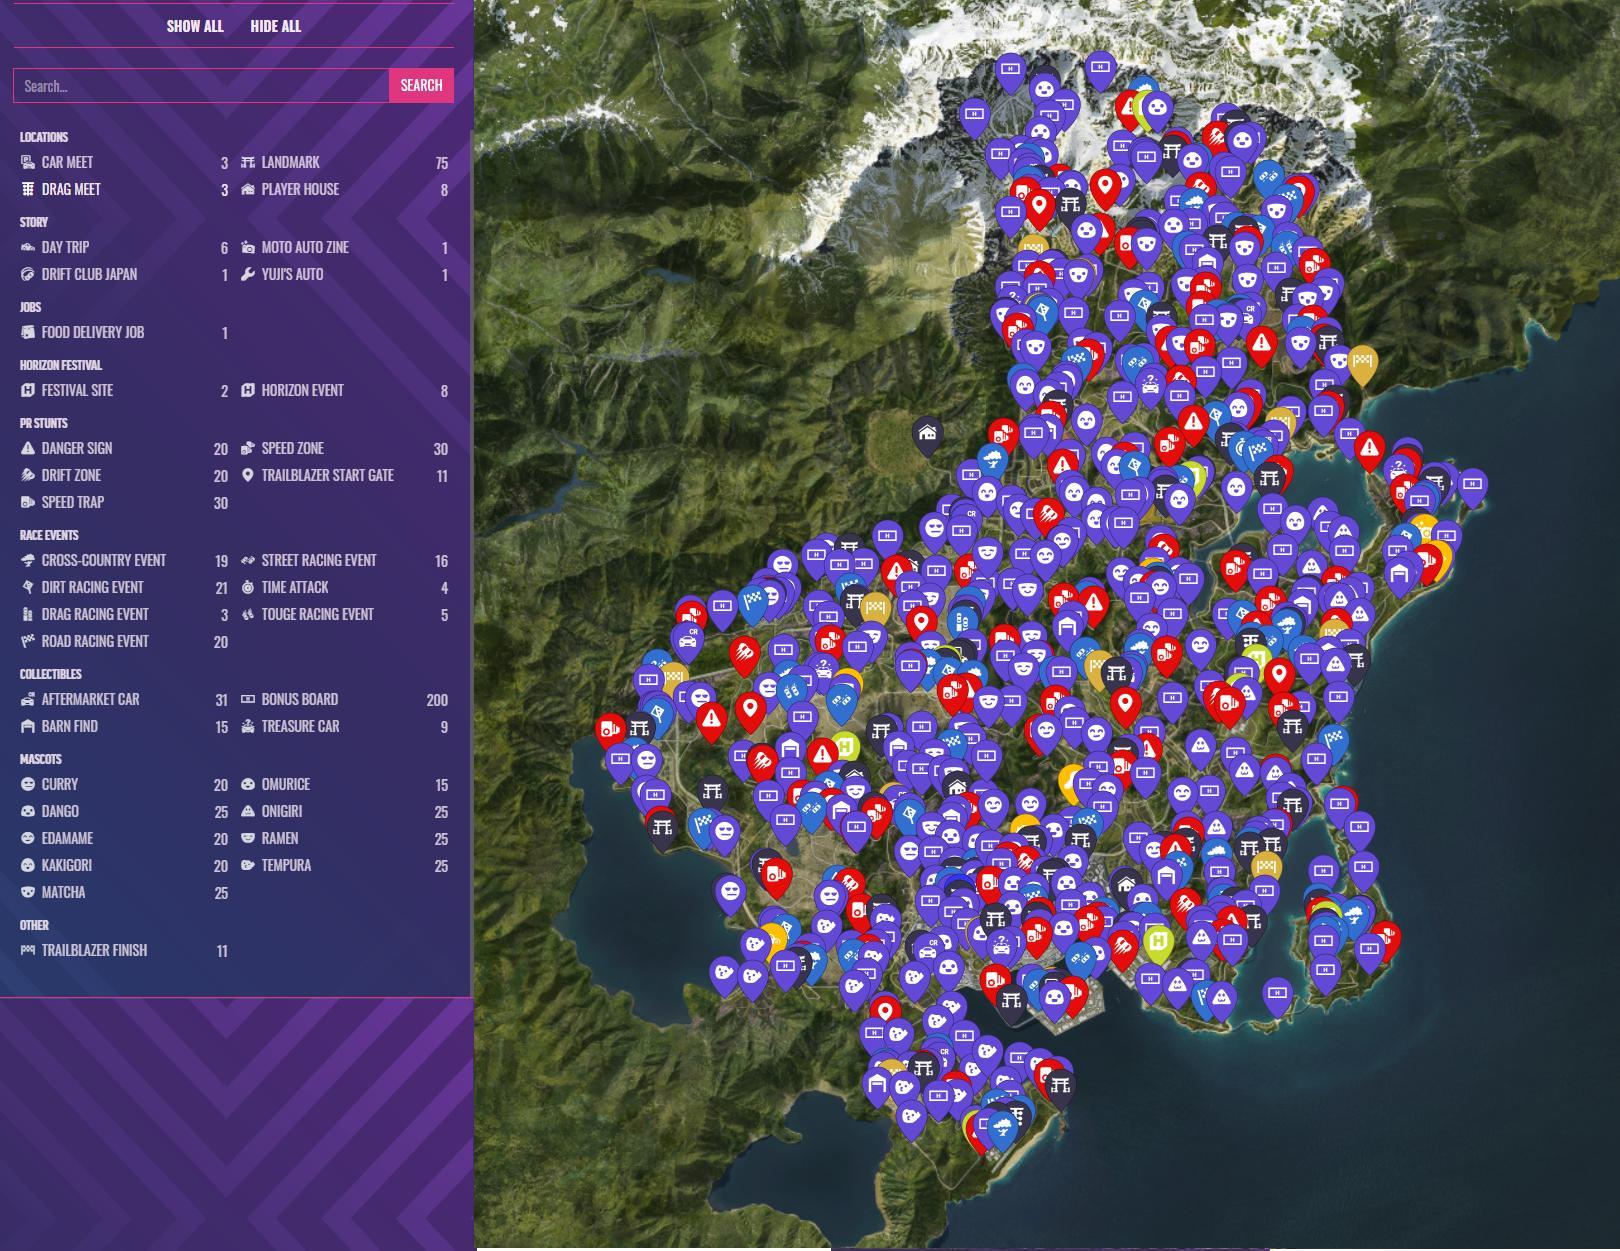Click the Time Attack stopwatch icon
The width and height of the screenshot is (1620, 1251).
pyautogui.click(x=248, y=587)
